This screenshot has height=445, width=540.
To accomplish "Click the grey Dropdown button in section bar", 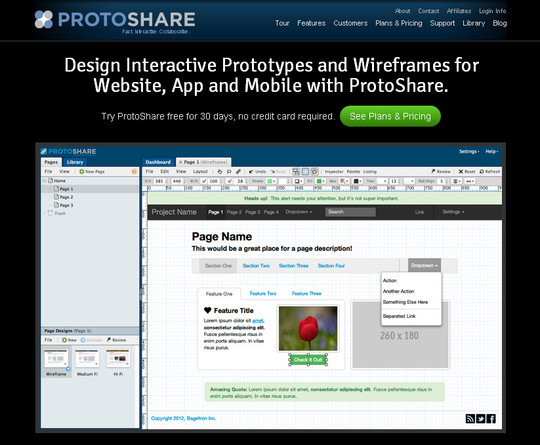I will coord(424,266).
